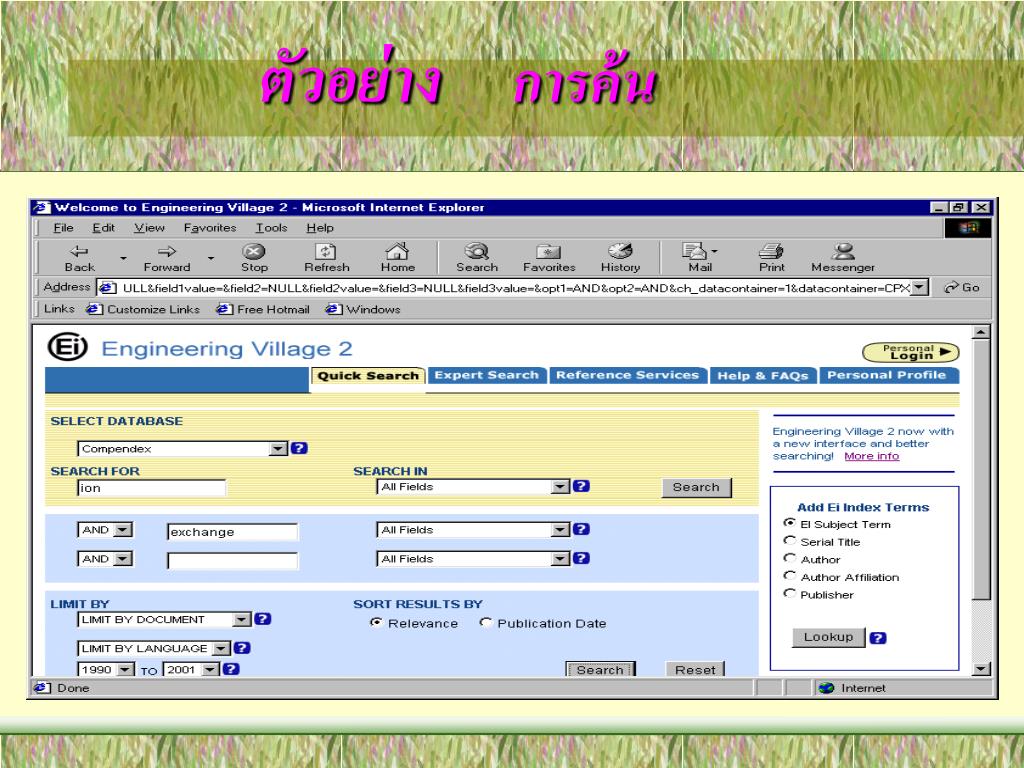Open the More info link
This screenshot has width=1024, height=768.
(871, 456)
